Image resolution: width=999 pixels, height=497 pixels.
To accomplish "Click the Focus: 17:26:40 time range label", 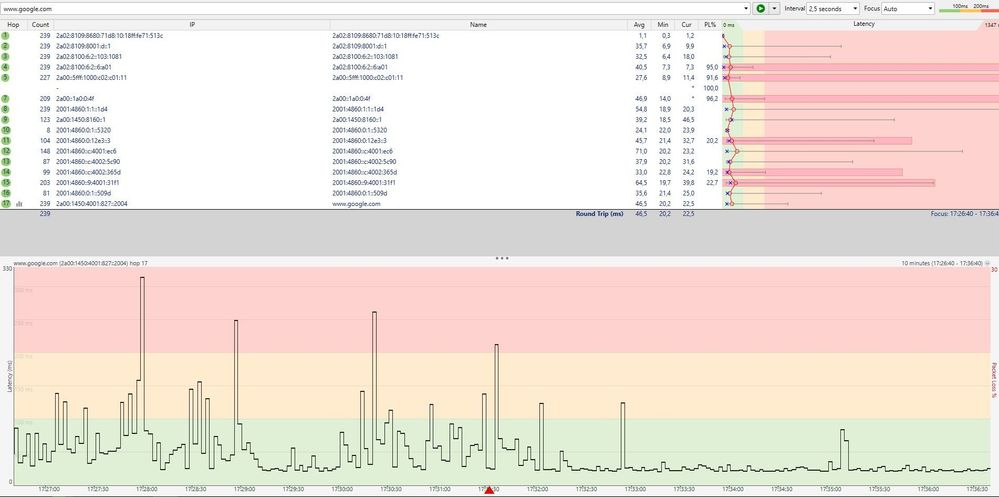I will tap(965, 214).
